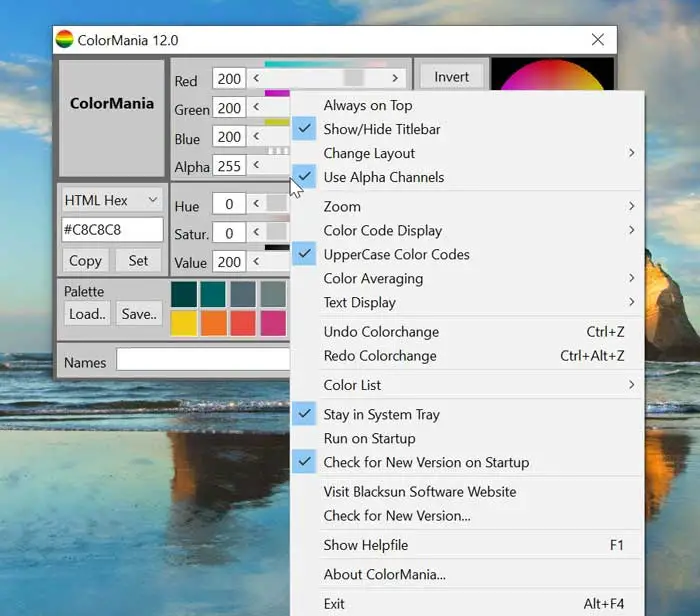Open Color Averaging submenu
This screenshot has height=616, width=700.
[x=467, y=278]
